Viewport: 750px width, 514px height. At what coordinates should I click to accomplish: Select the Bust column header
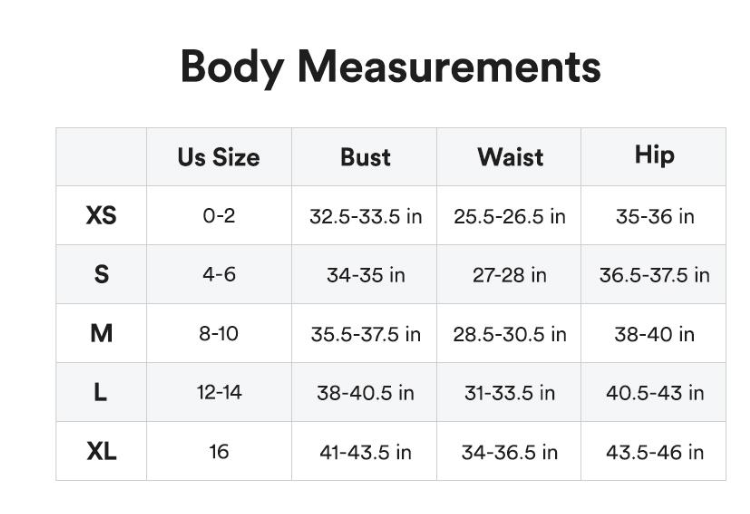click(x=365, y=157)
